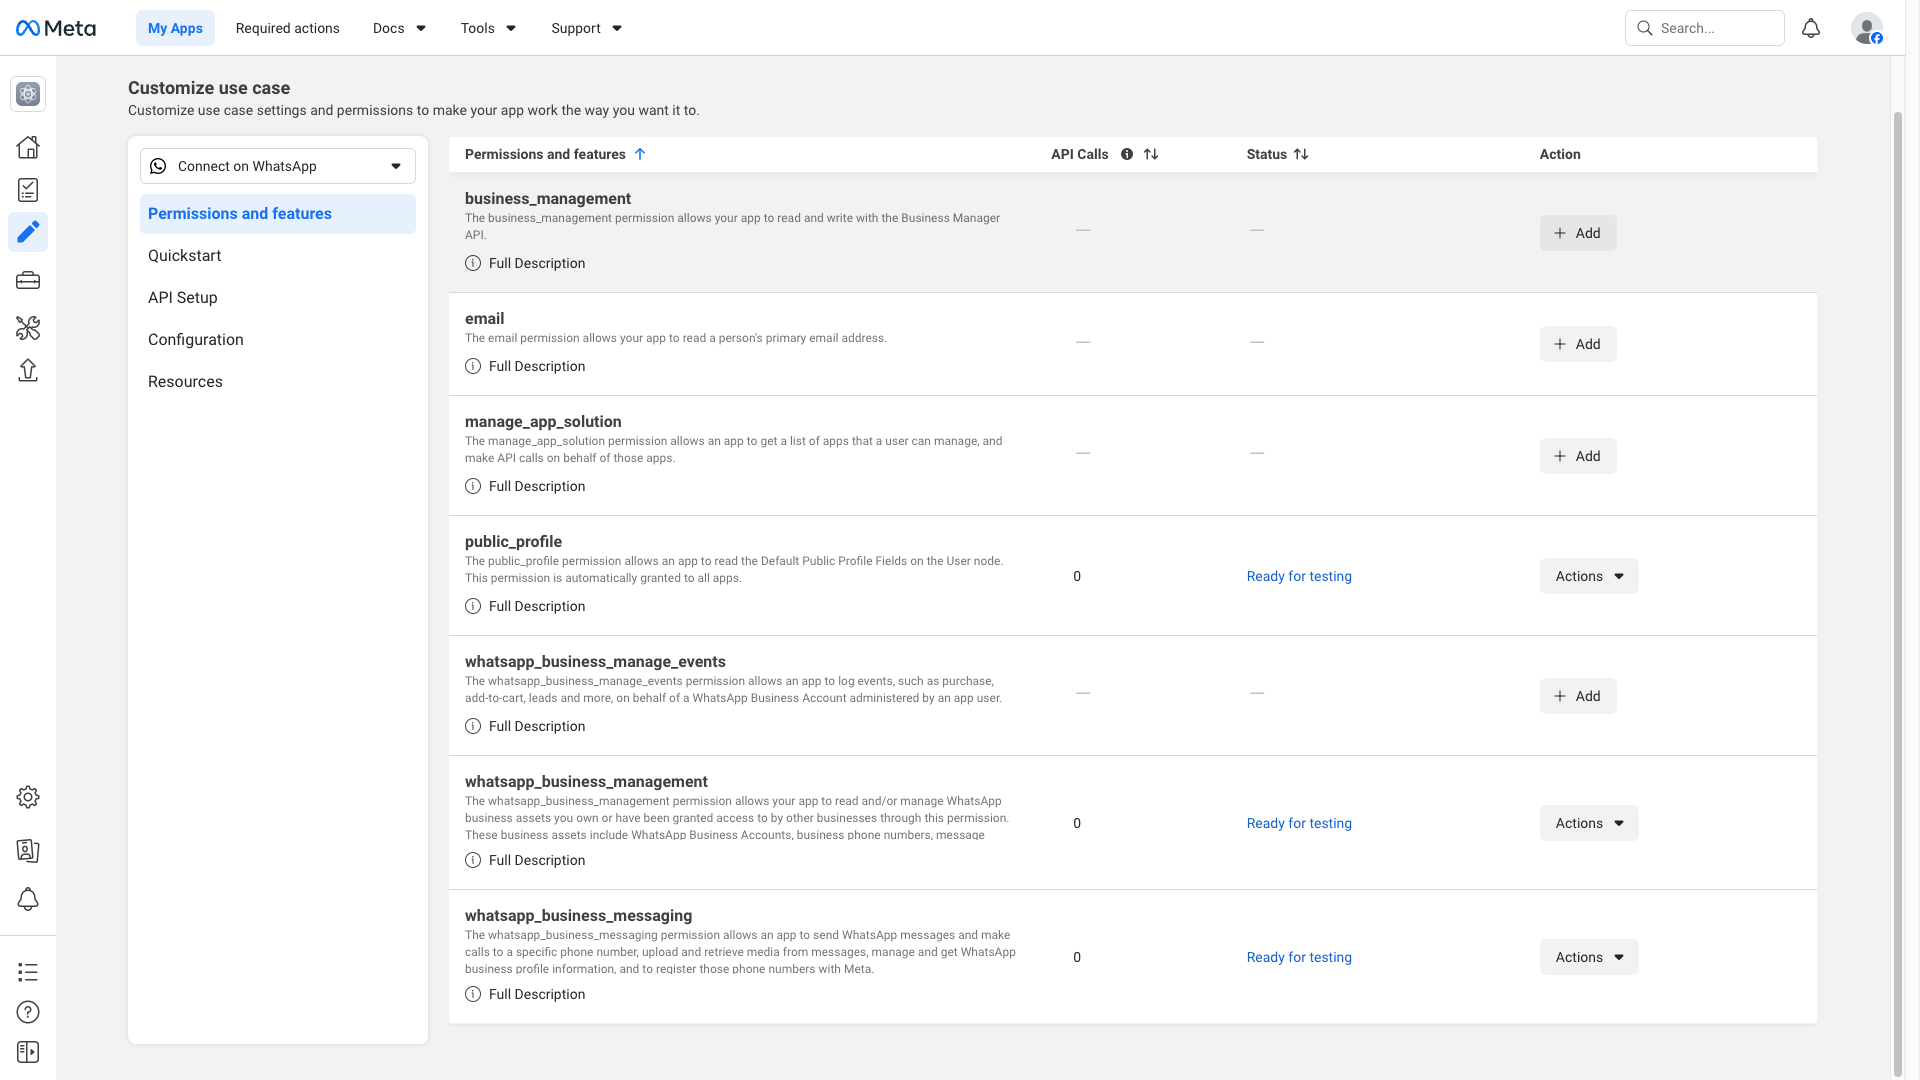The image size is (1920, 1080).
Task: Open the wrench tools sidebar icon
Action: [x=28, y=328]
